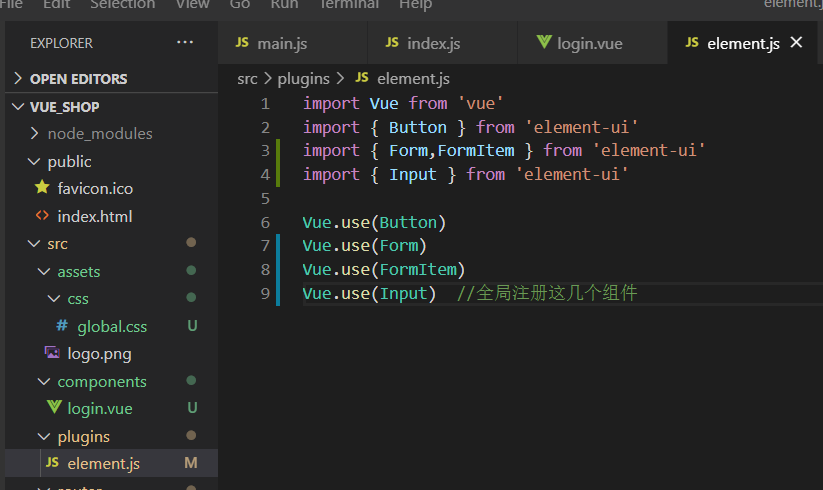Open the Edit menu
This screenshot has height=490, width=823.
56,4
